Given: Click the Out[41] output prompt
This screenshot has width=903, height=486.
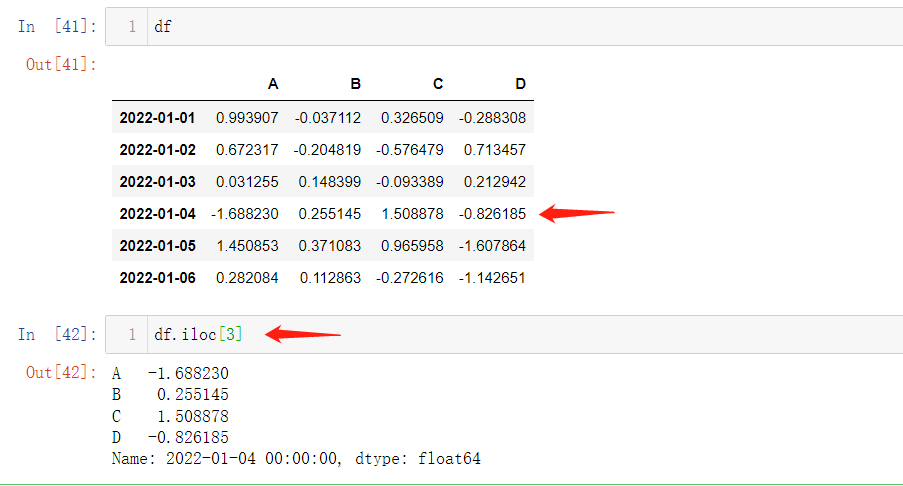Looking at the screenshot, I should point(61,64).
